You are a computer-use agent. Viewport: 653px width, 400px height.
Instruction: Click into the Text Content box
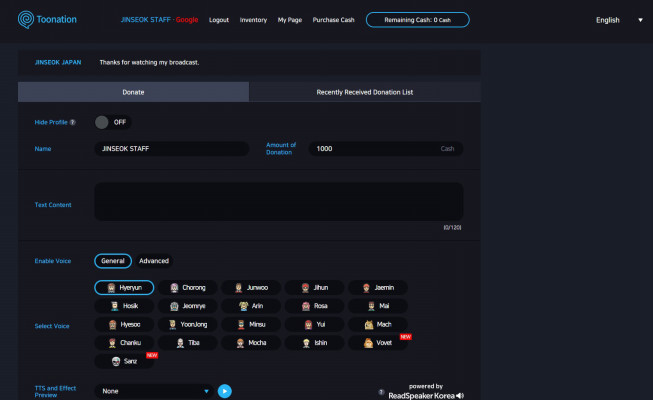[x=279, y=202]
